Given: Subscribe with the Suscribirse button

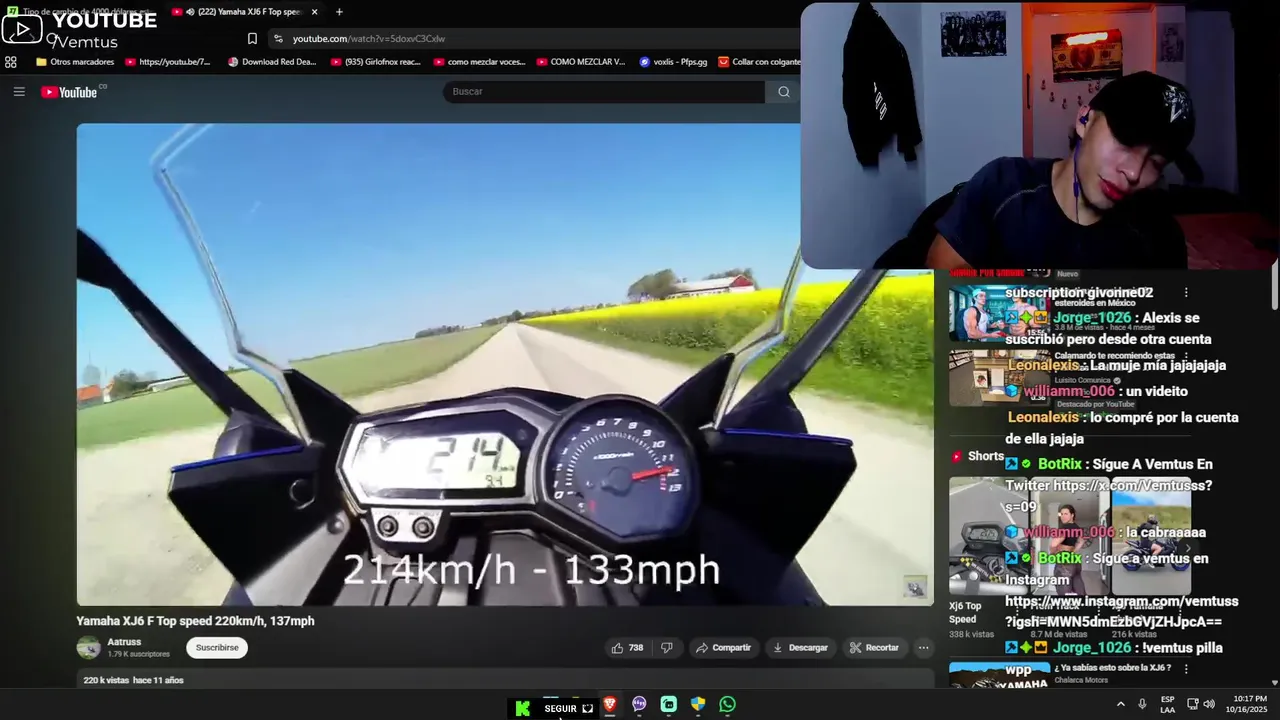Looking at the screenshot, I should (x=217, y=648).
